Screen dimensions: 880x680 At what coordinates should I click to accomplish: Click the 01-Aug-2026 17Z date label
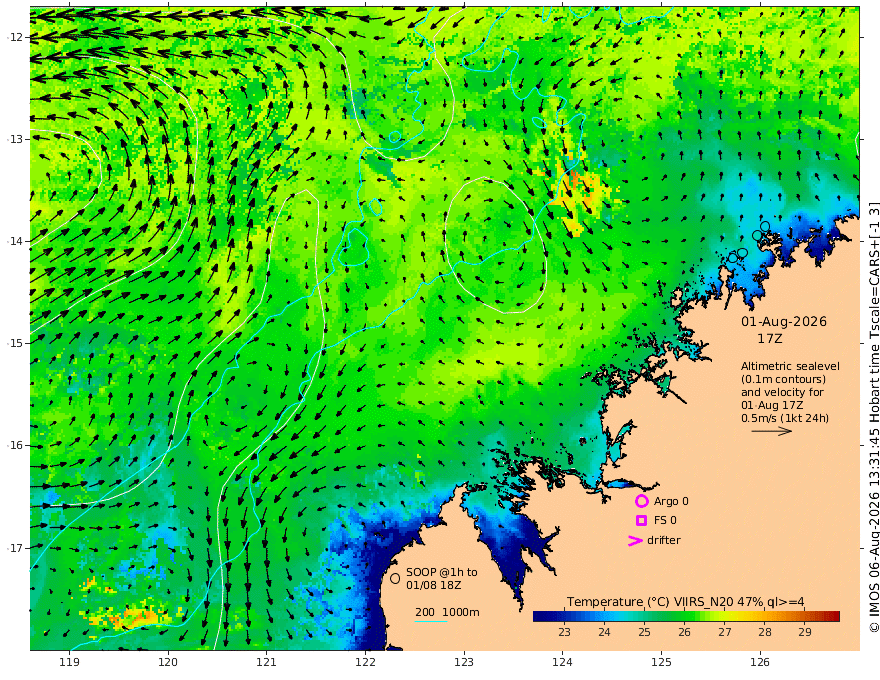coord(783,330)
